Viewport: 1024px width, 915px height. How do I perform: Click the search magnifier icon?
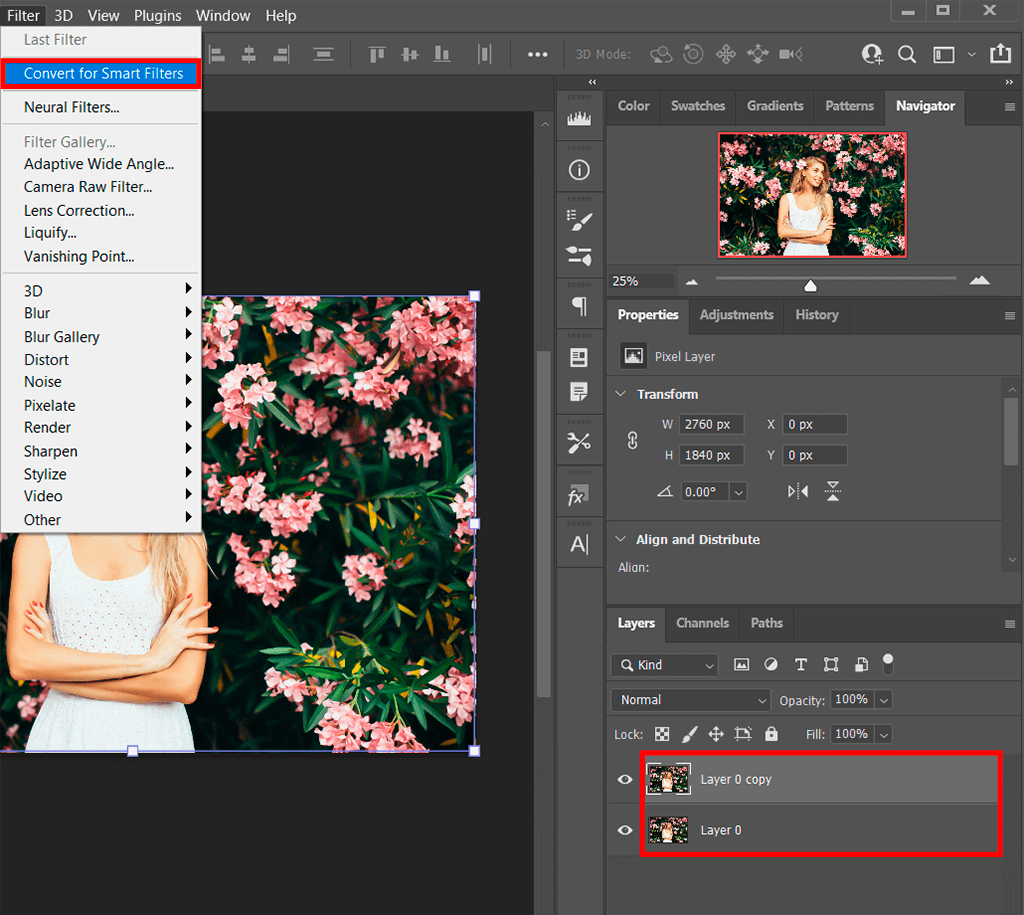point(907,54)
